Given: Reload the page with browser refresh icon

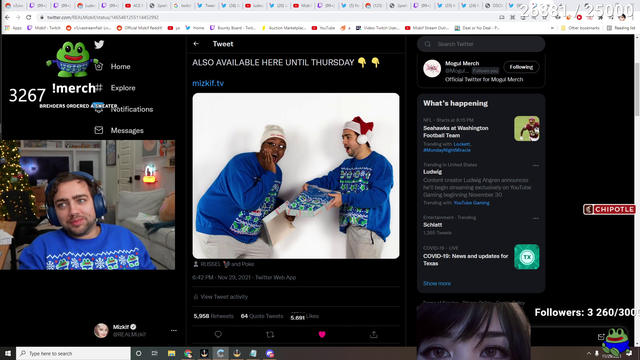Looking at the screenshot, I should tap(29, 18).
